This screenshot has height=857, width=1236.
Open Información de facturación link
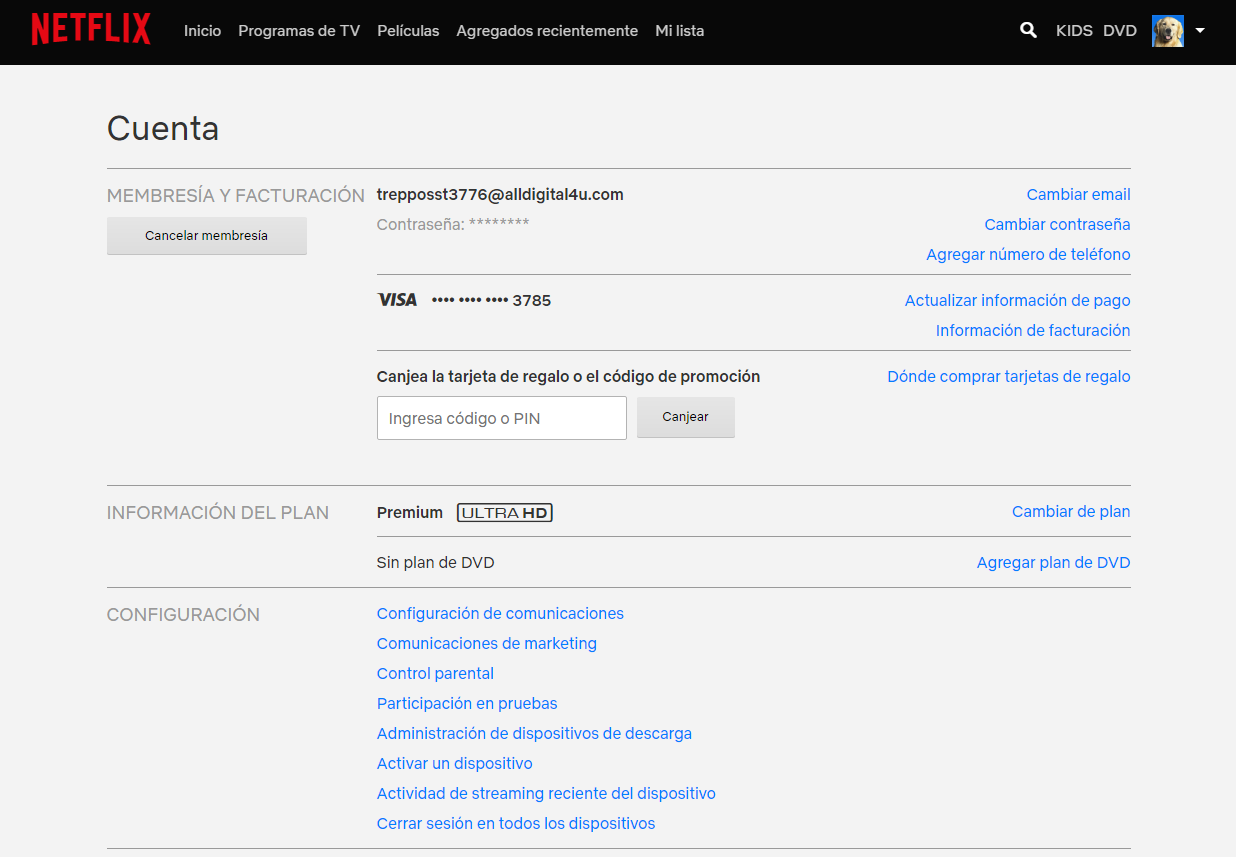click(1033, 331)
